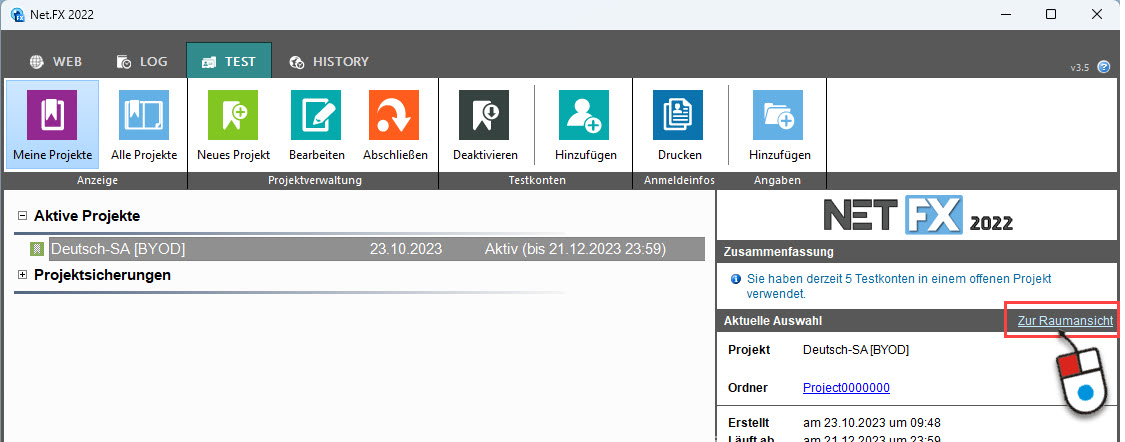Switch to the LOG tab

click(x=142, y=62)
